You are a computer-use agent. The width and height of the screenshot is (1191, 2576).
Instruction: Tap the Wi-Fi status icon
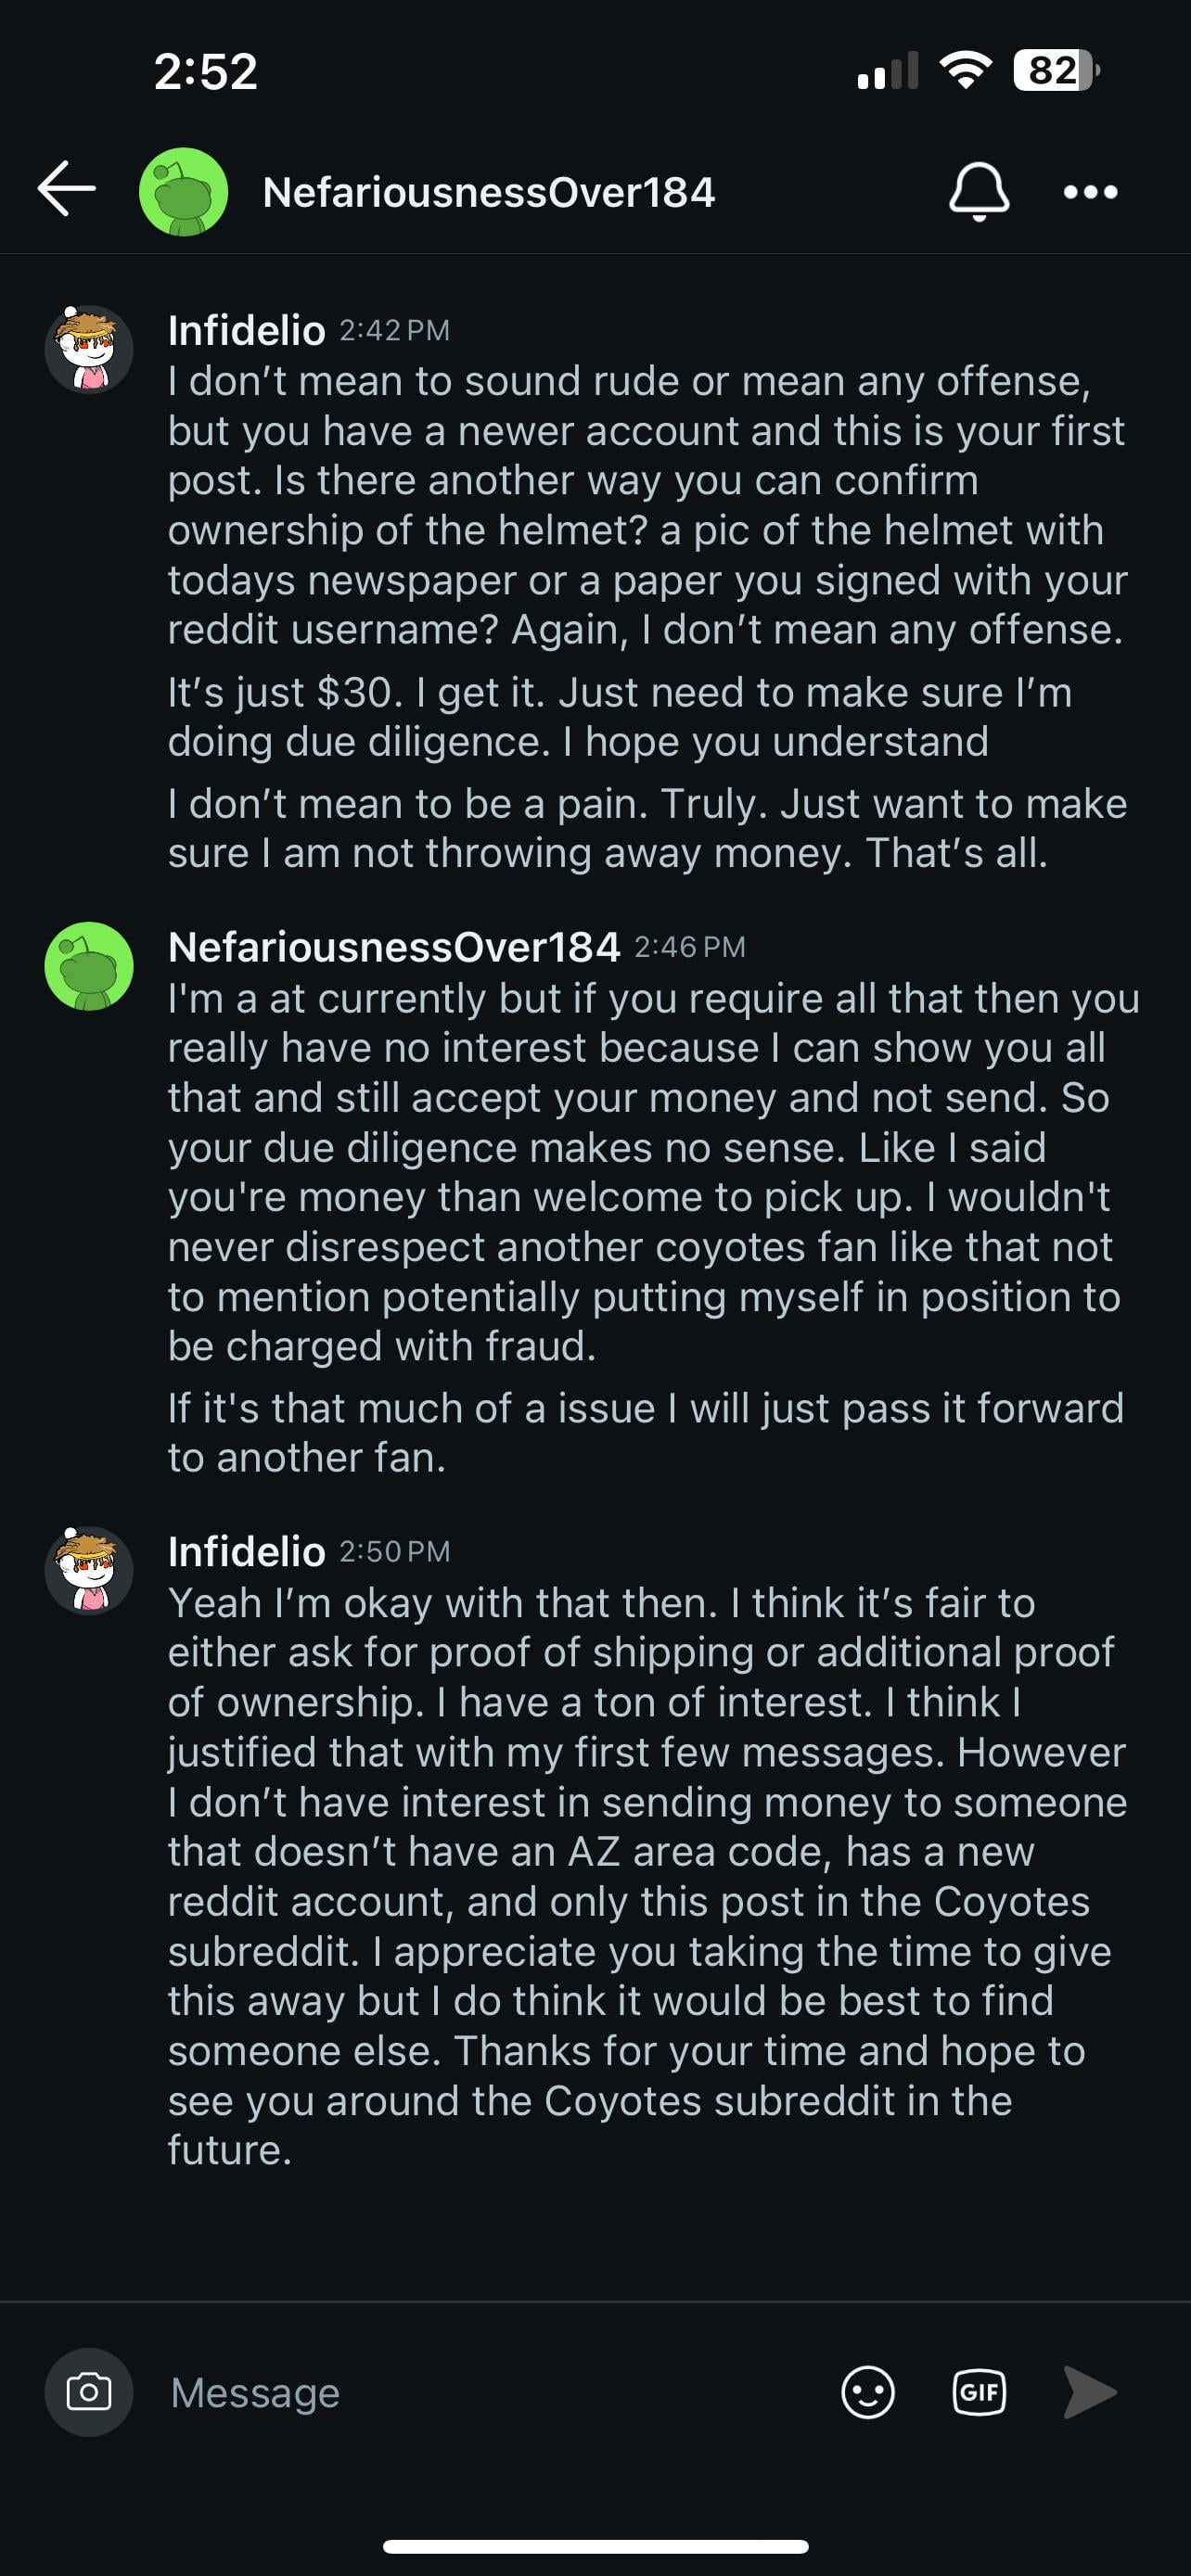pyautogui.click(x=965, y=71)
